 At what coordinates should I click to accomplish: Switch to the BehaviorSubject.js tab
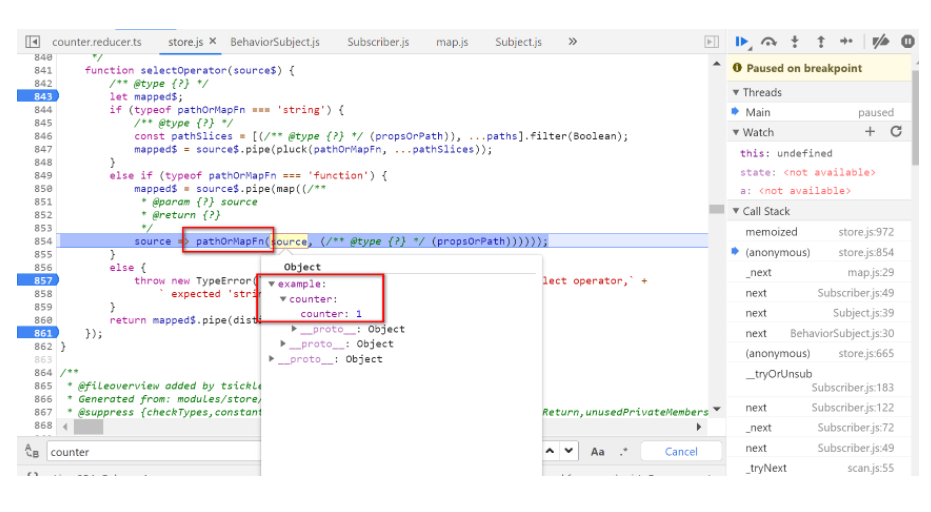275,42
